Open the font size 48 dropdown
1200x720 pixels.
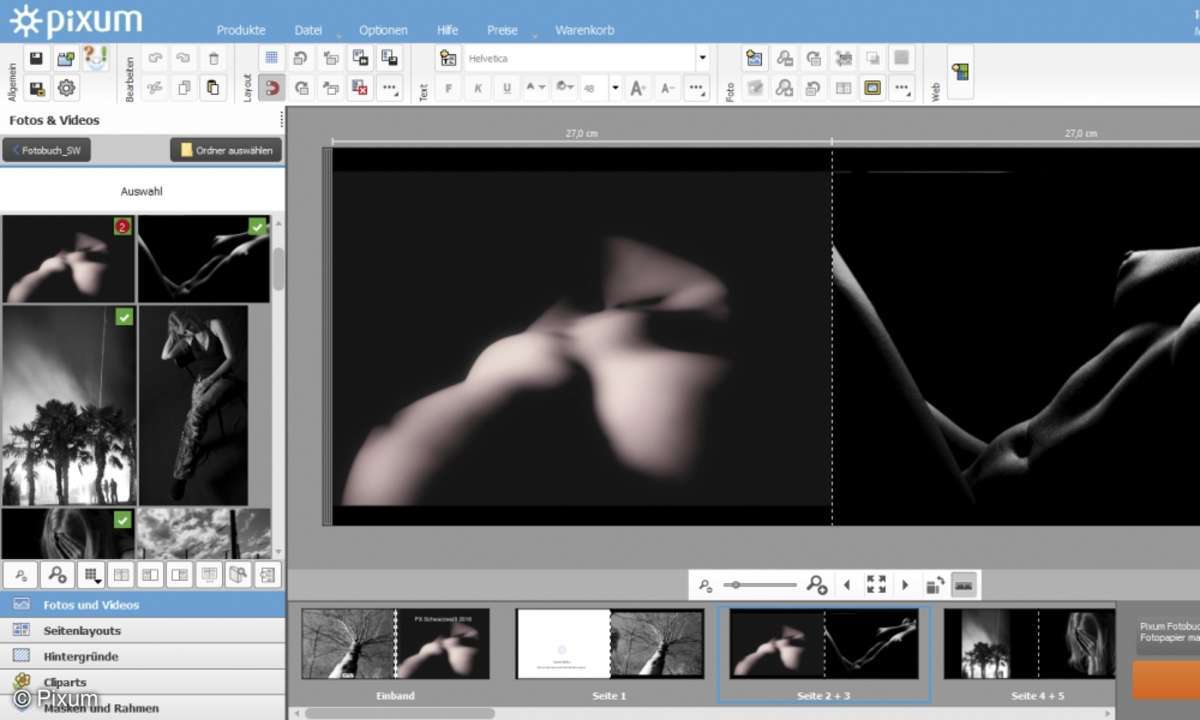pyautogui.click(x=615, y=88)
